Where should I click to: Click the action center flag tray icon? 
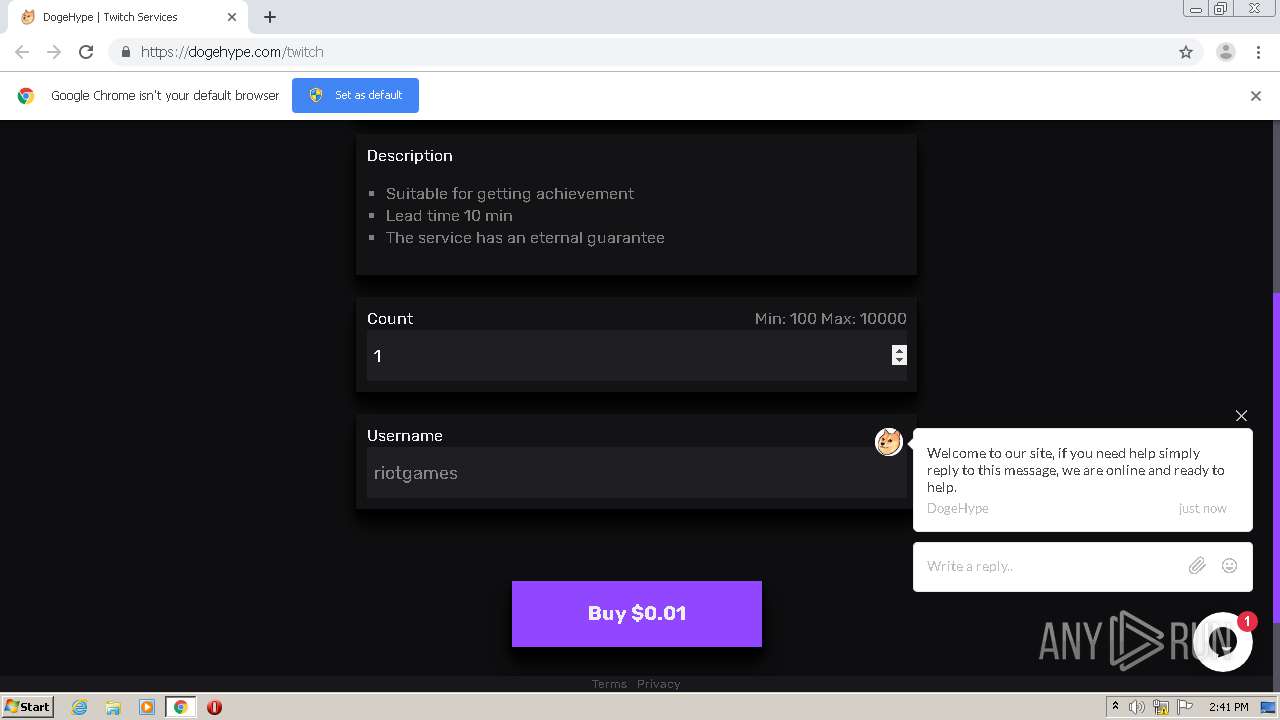1185,707
